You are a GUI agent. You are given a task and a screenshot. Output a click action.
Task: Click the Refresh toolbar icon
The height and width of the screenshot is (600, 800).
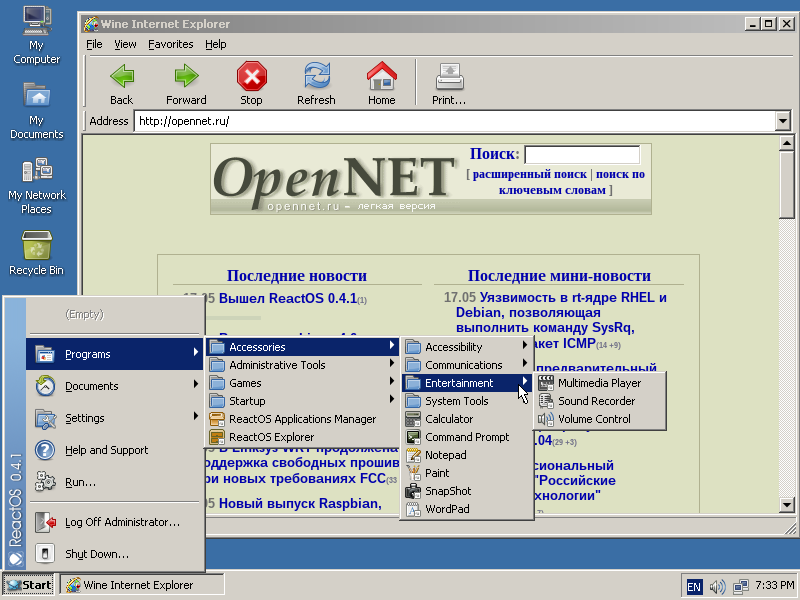(x=316, y=76)
